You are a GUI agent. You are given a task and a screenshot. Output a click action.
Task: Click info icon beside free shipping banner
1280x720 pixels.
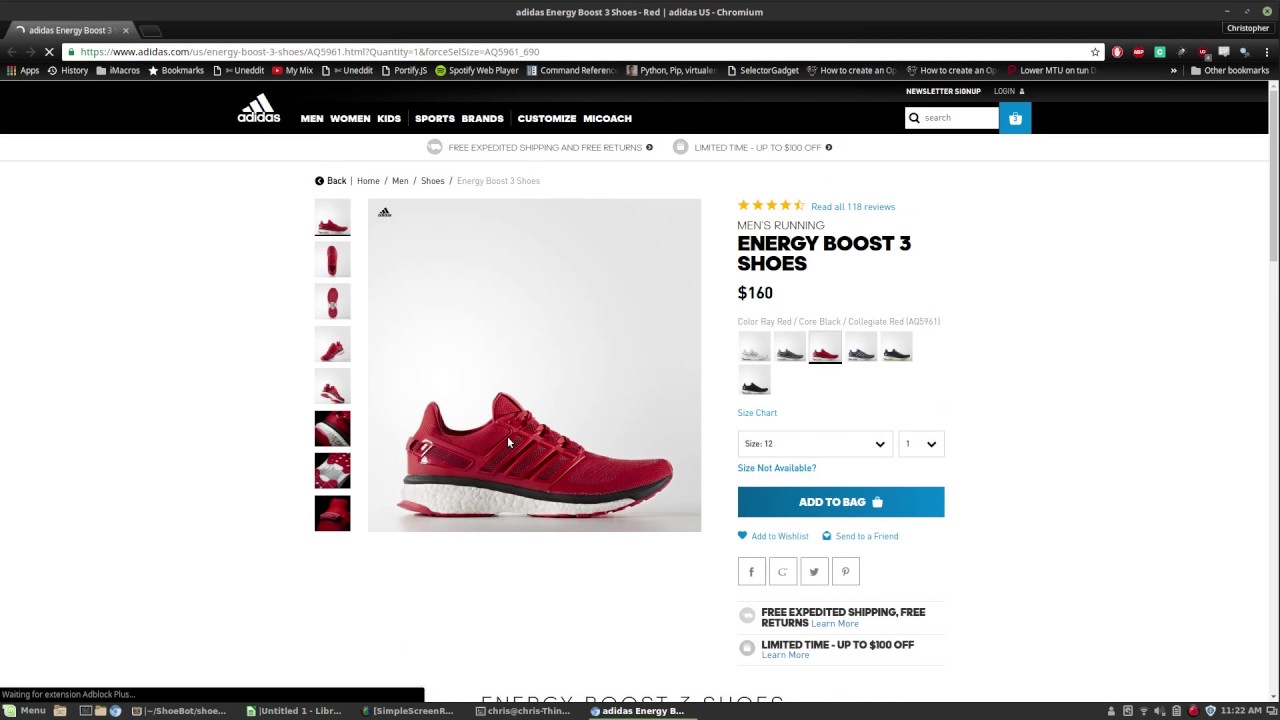click(x=649, y=147)
